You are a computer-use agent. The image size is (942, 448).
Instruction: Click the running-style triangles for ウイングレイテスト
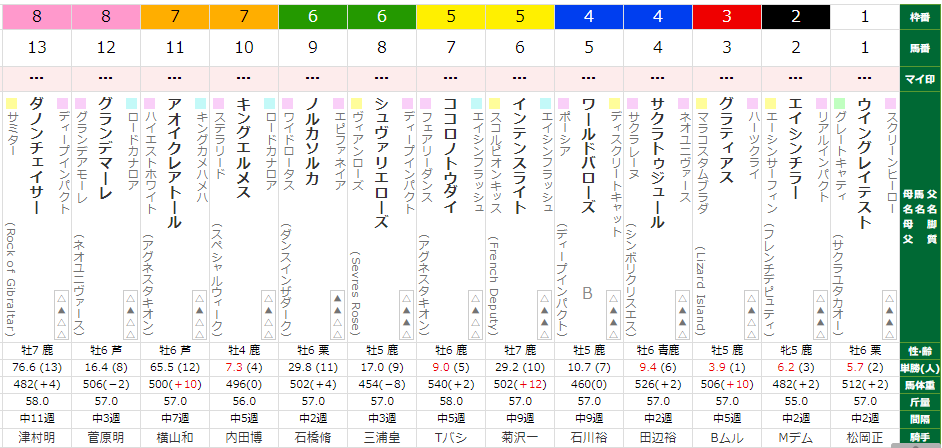888,315
